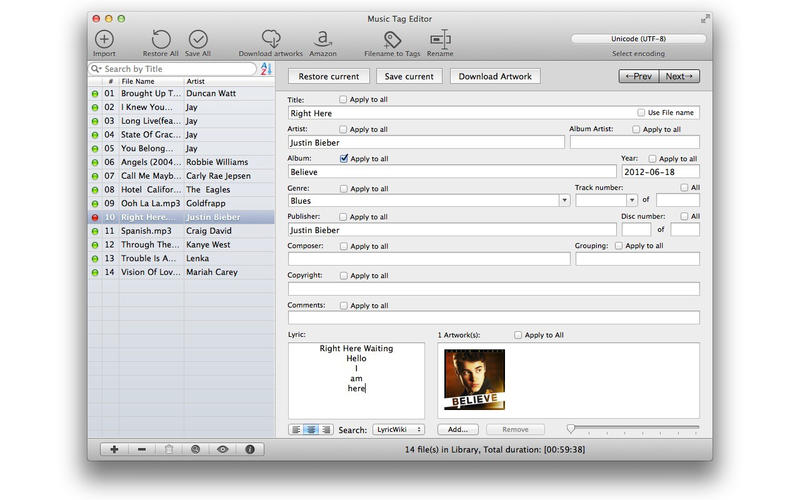The image size is (800, 500).
Task: Click the Save All checkmark icon
Action: pyautogui.click(x=198, y=39)
